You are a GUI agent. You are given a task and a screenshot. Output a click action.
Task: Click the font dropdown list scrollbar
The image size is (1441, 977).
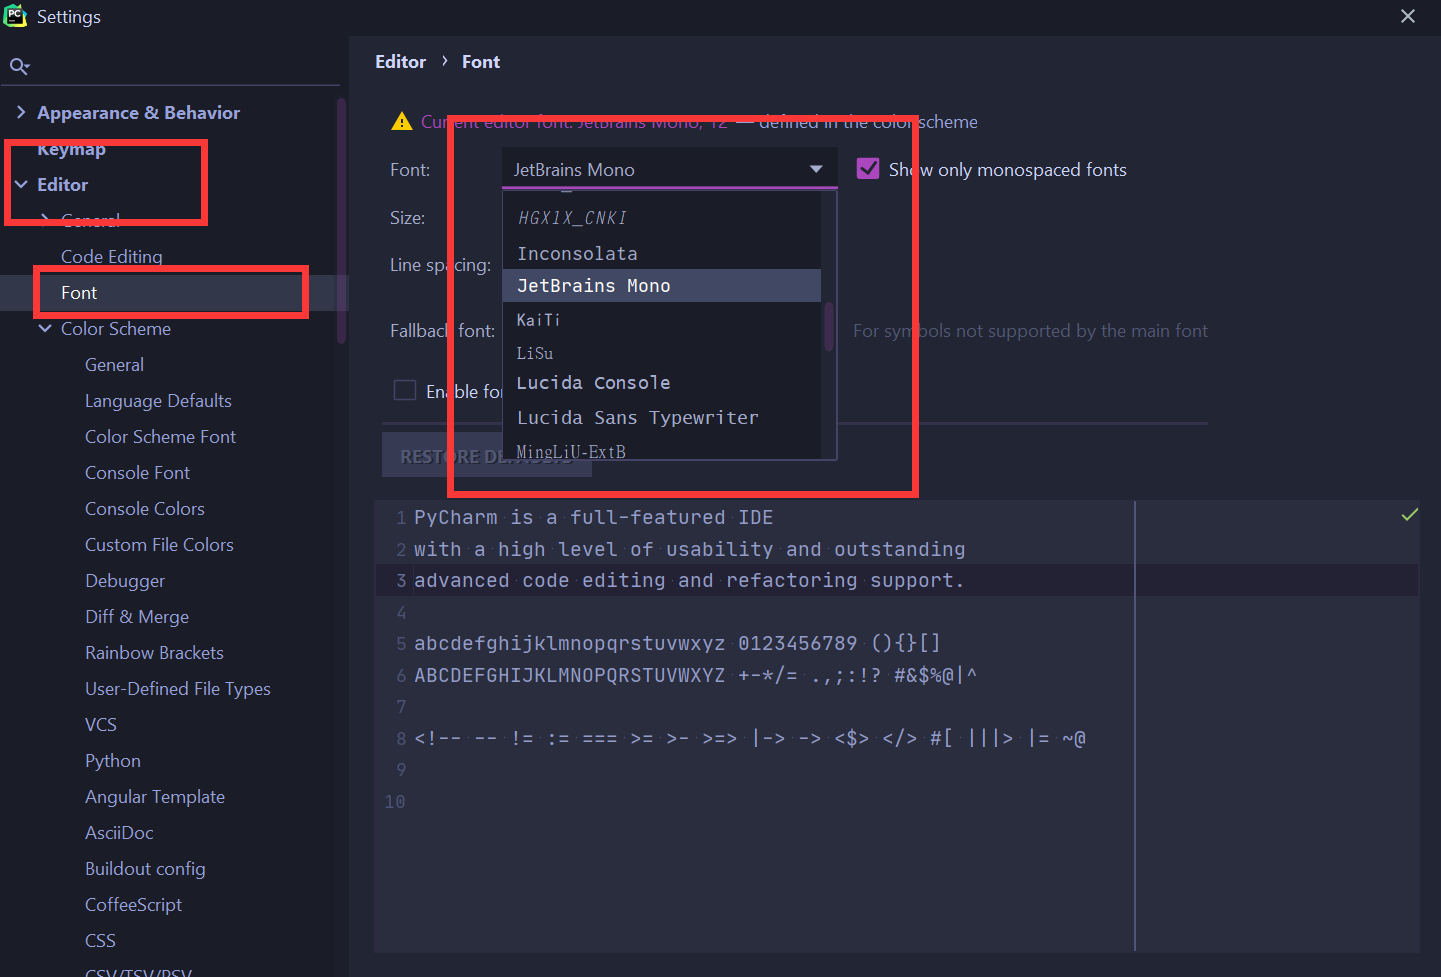click(829, 327)
